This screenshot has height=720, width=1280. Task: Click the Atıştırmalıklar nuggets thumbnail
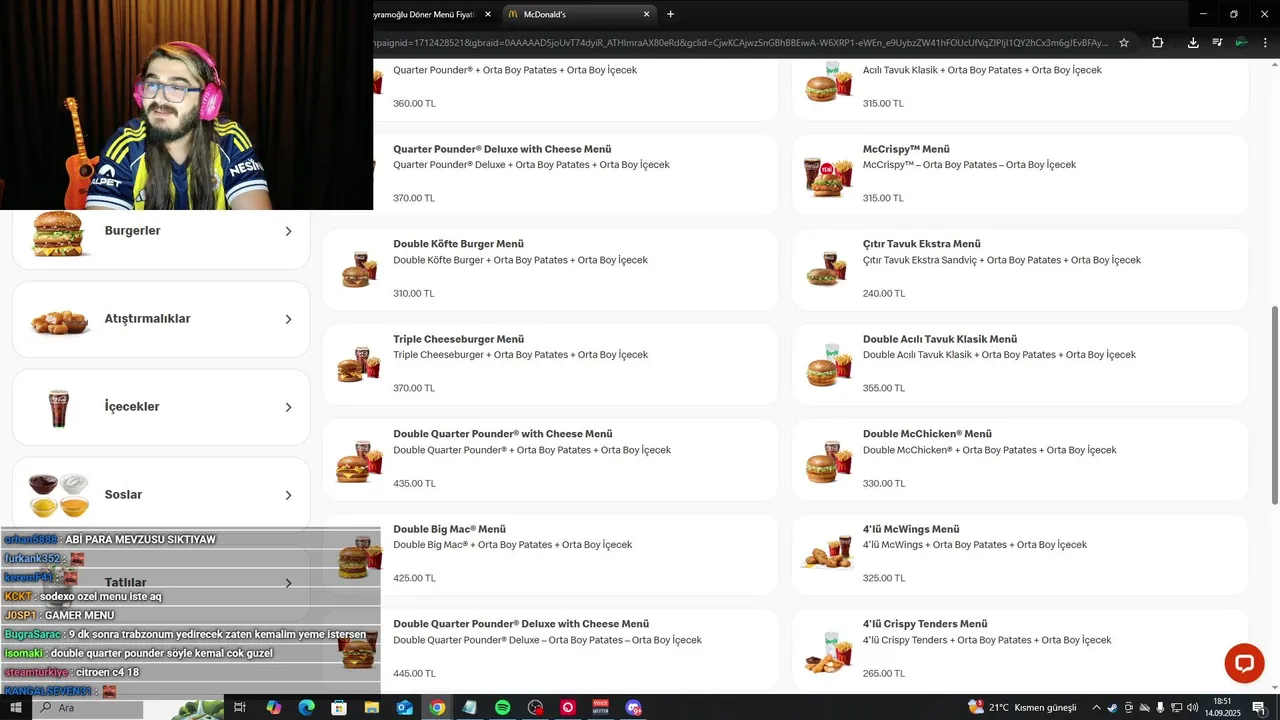(x=60, y=321)
